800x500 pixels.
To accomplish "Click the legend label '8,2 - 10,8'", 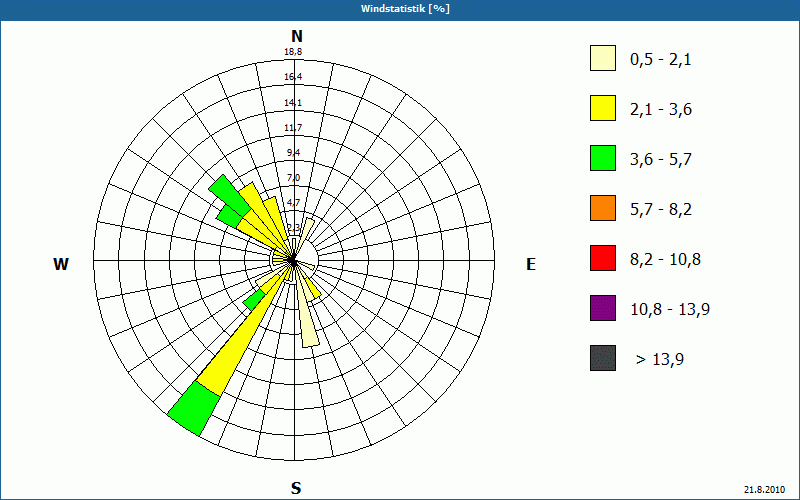I will (x=665, y=260).
